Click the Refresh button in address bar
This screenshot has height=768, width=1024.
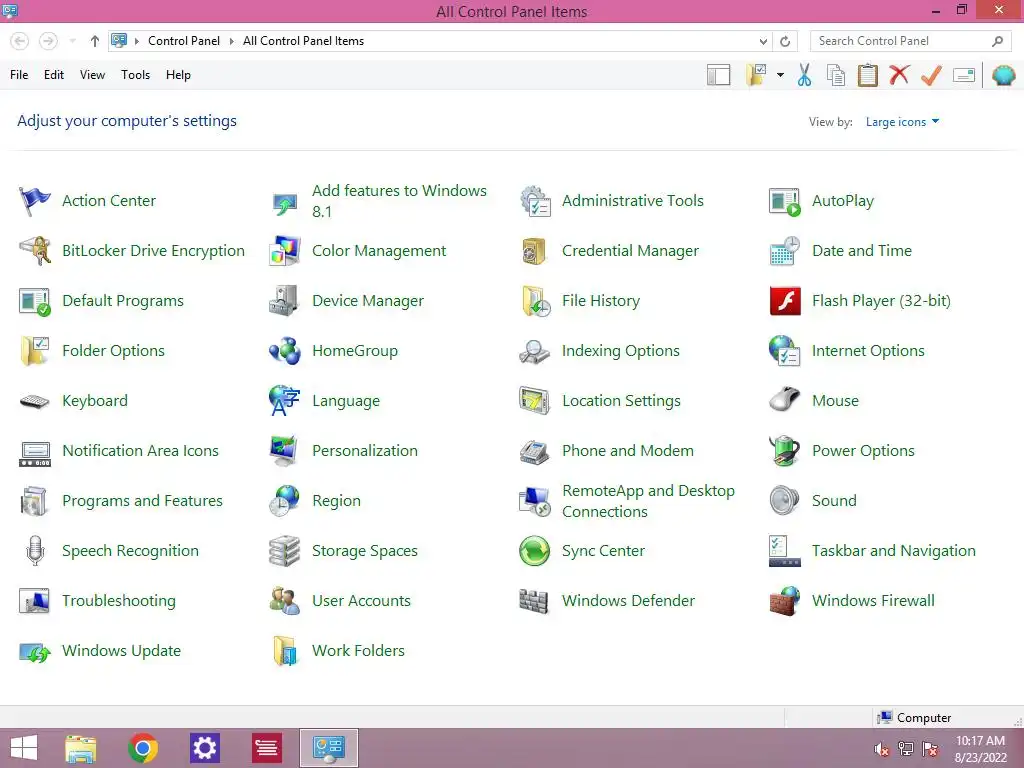coord(785,41)
